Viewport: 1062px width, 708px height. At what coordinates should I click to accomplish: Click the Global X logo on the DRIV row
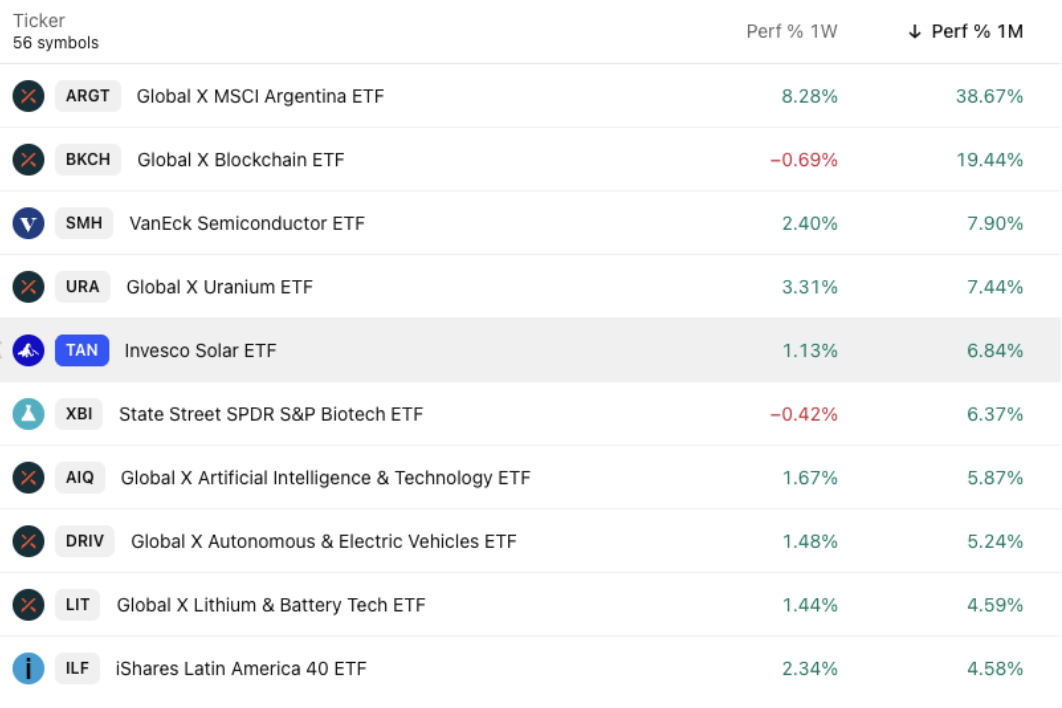29,541
